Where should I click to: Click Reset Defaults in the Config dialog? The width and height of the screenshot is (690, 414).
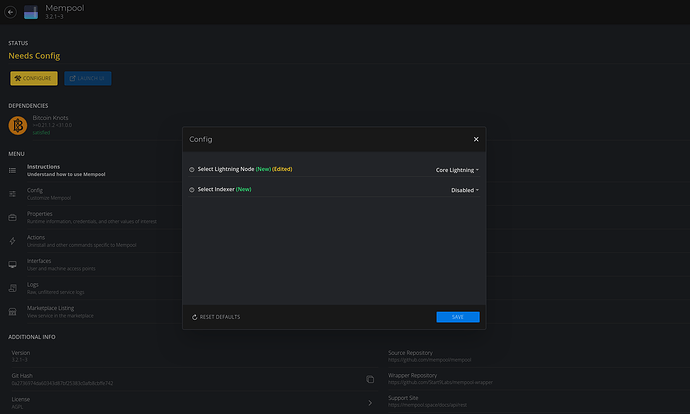point(216,317)
